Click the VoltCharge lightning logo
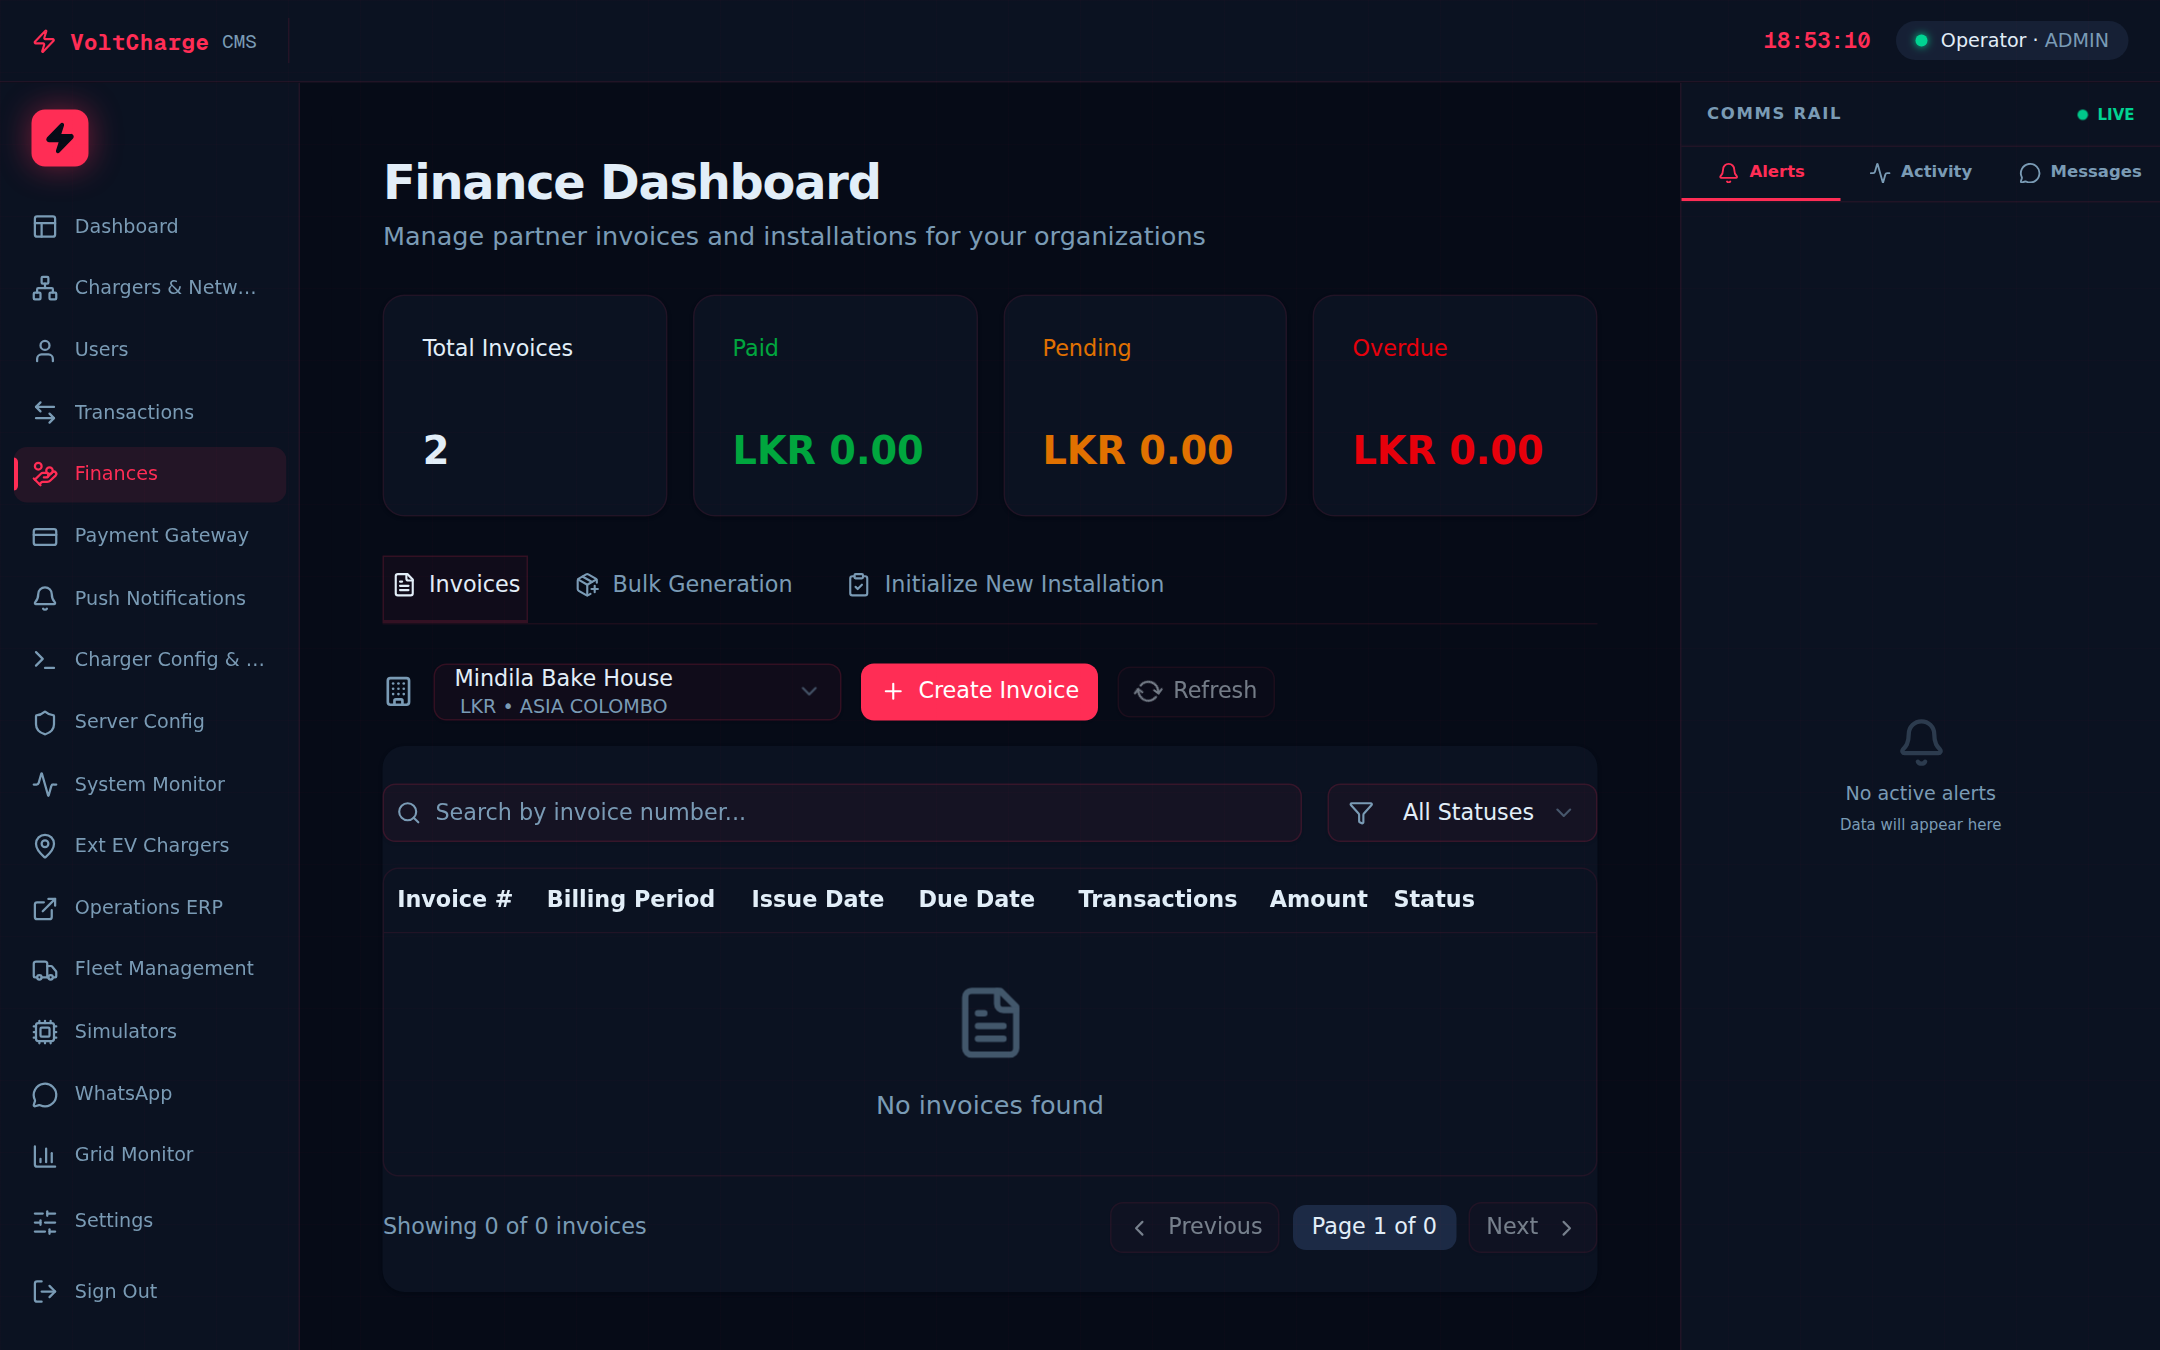The height and width of the screenshot is (1350, 2160). [x=59, y=137]
